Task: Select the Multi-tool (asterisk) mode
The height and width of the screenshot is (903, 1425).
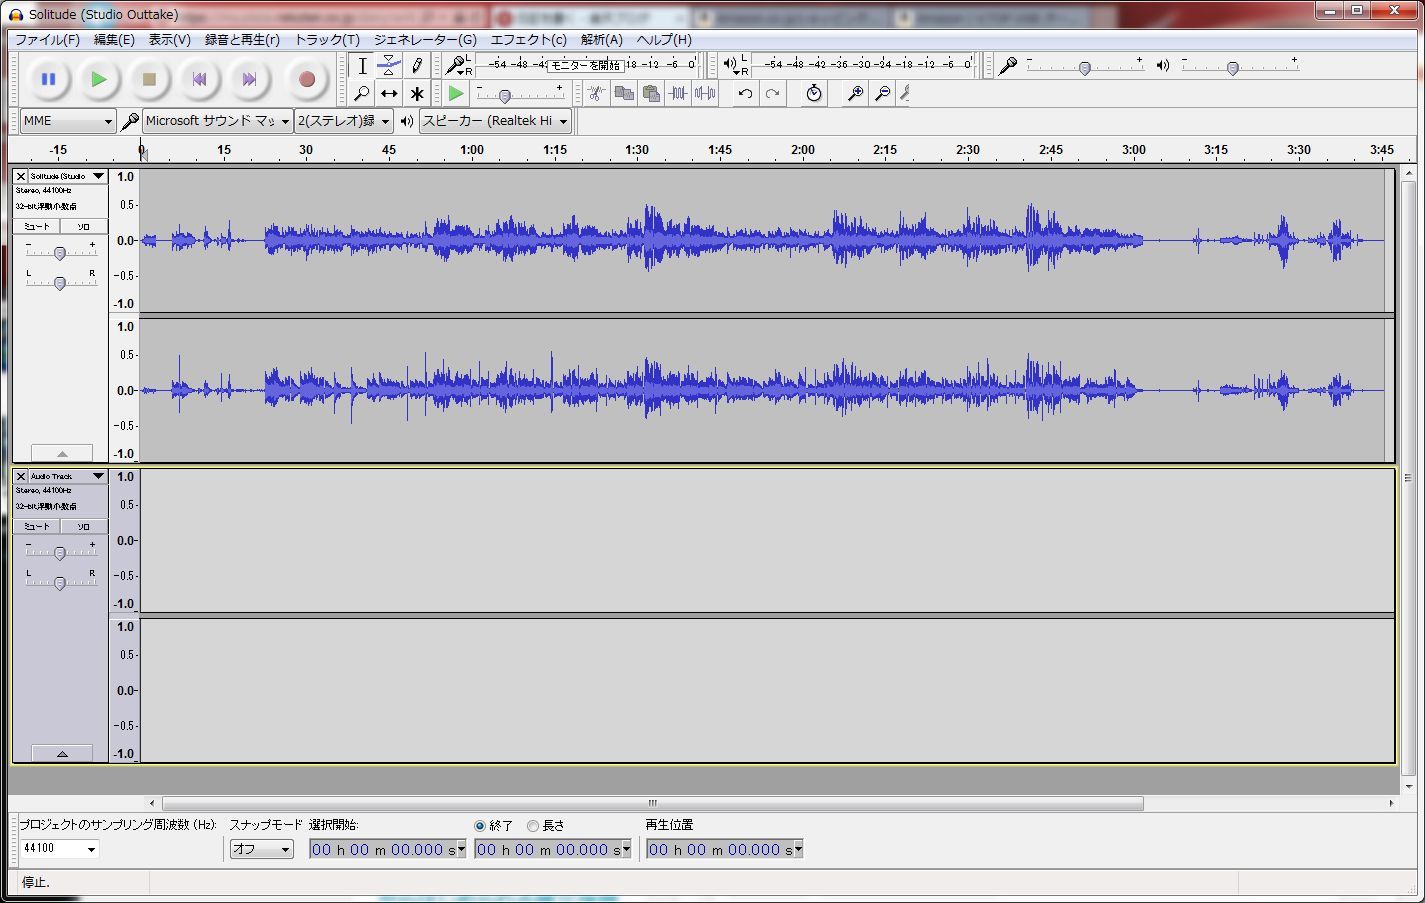Action: pyautogui.click(x=417, y=94)
